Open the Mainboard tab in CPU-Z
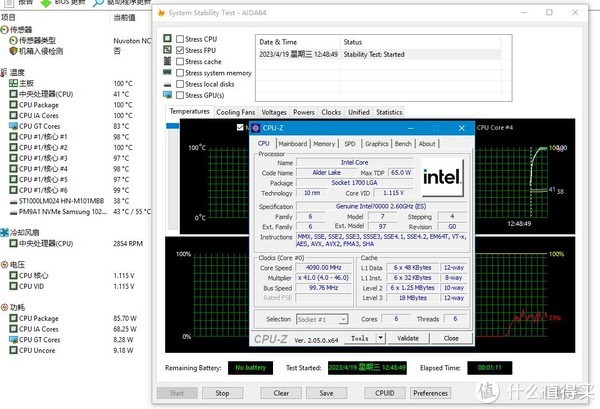This screenshot has width=600, height=409. (x=292, y=144)
